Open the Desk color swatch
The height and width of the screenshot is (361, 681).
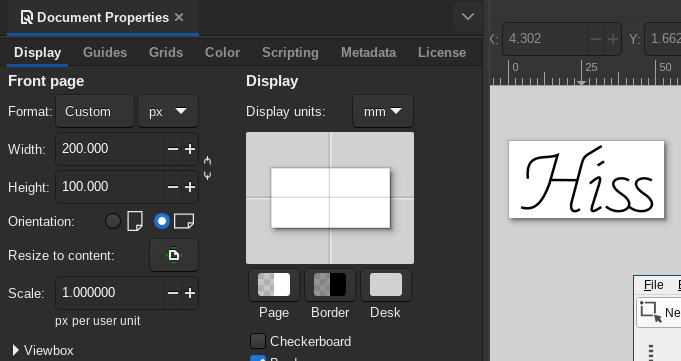386,285
